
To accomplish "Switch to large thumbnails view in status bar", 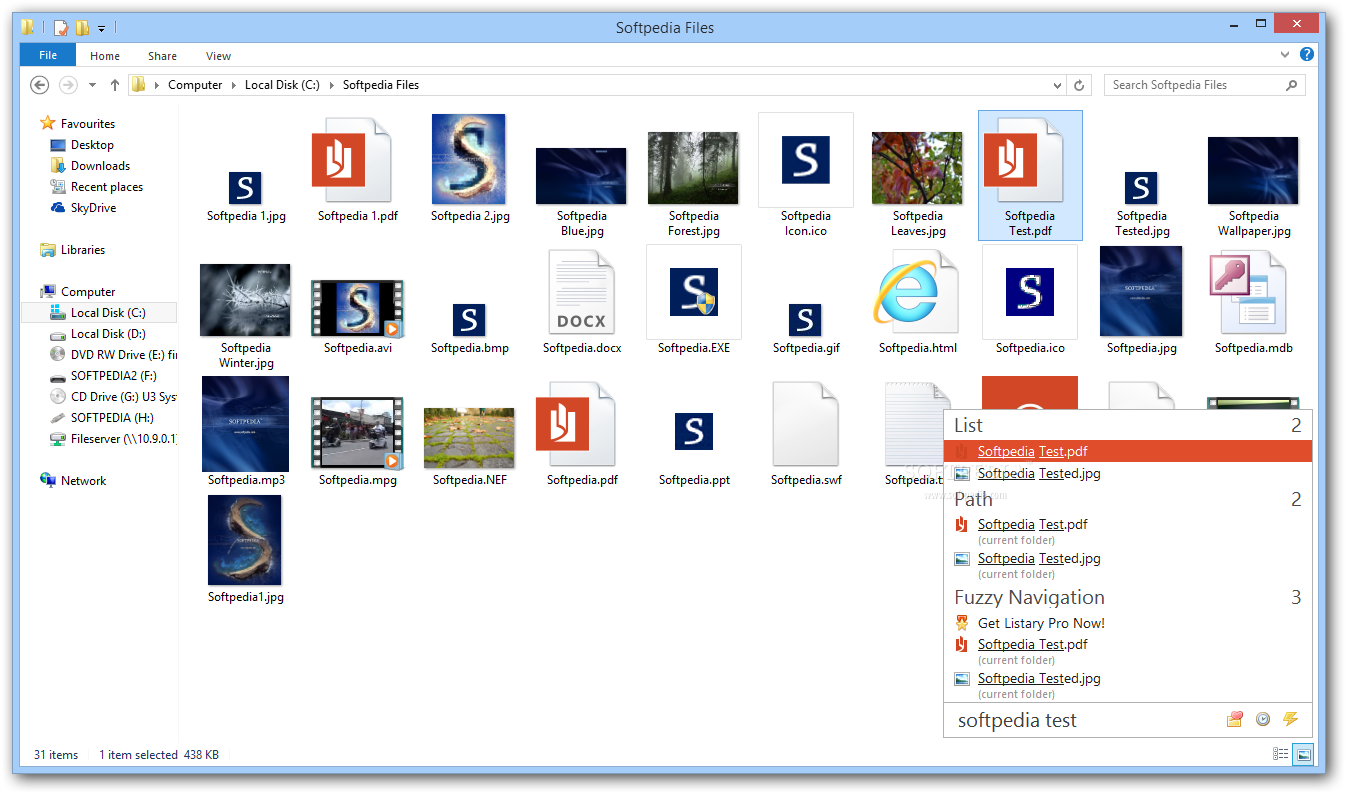I will 1303,754.
